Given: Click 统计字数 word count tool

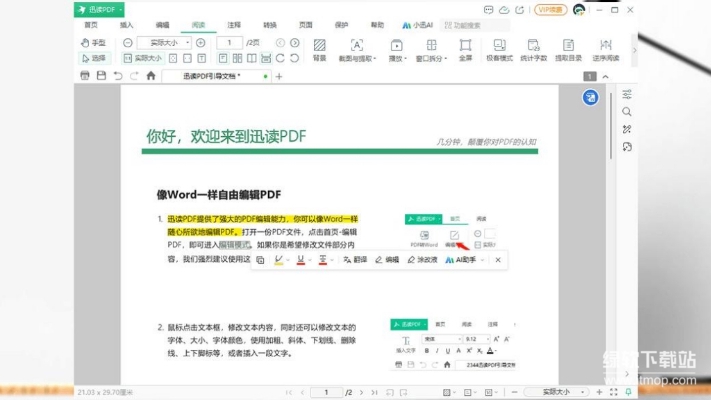Looking at the screenshot, I should coord(533,50).
